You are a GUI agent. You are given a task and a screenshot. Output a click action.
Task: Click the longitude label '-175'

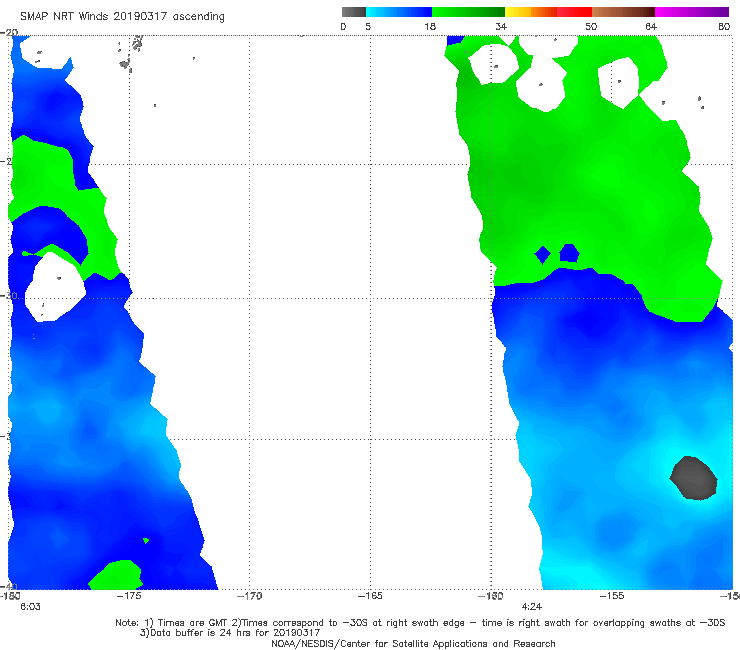[129, 596]
